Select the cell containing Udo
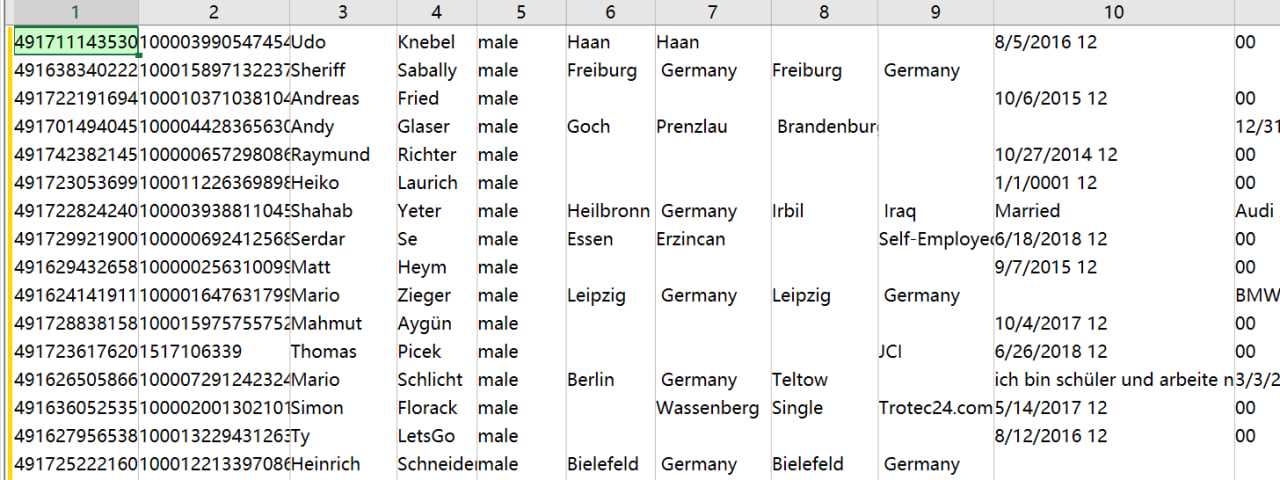 point(343,42)
